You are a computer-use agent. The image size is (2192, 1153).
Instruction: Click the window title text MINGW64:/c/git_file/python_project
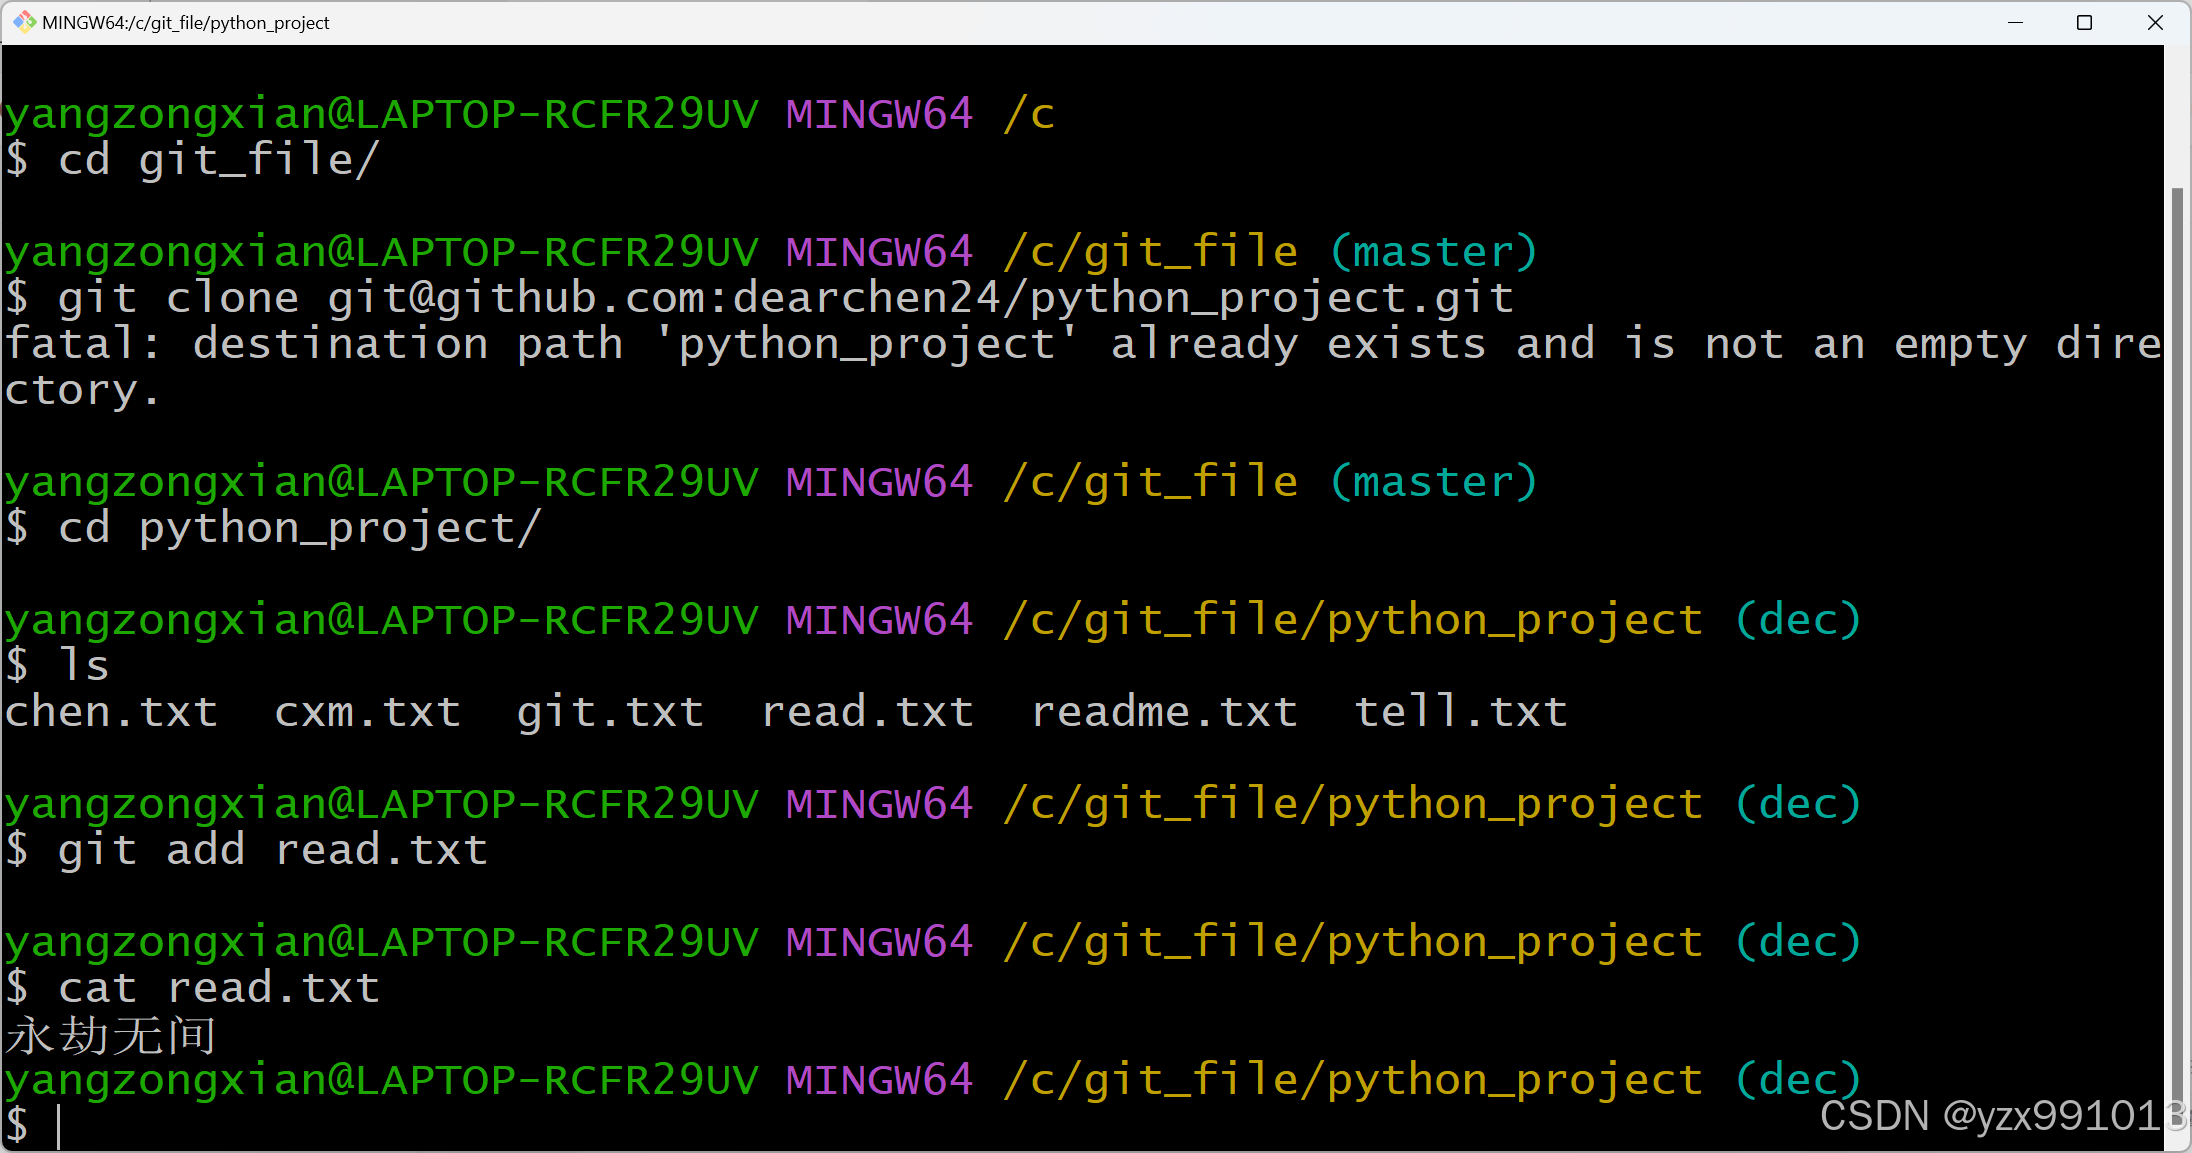186,22
